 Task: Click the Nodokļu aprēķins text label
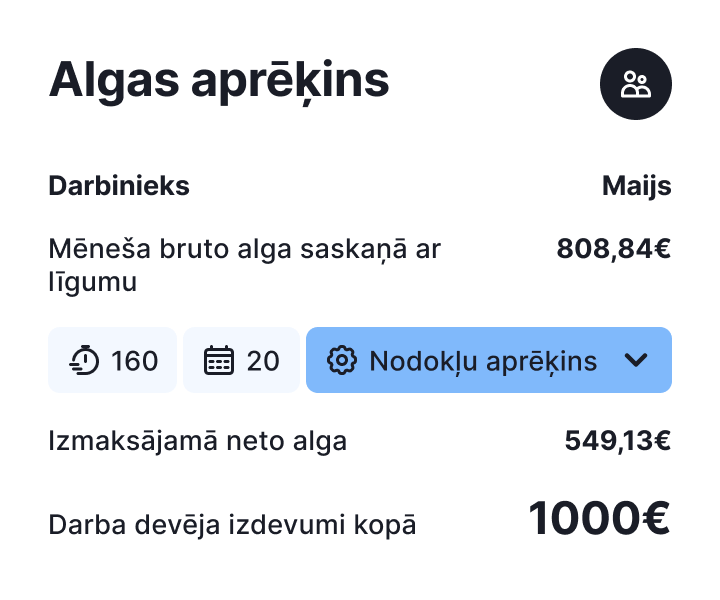pyautogui.click(x=483, y=360)
